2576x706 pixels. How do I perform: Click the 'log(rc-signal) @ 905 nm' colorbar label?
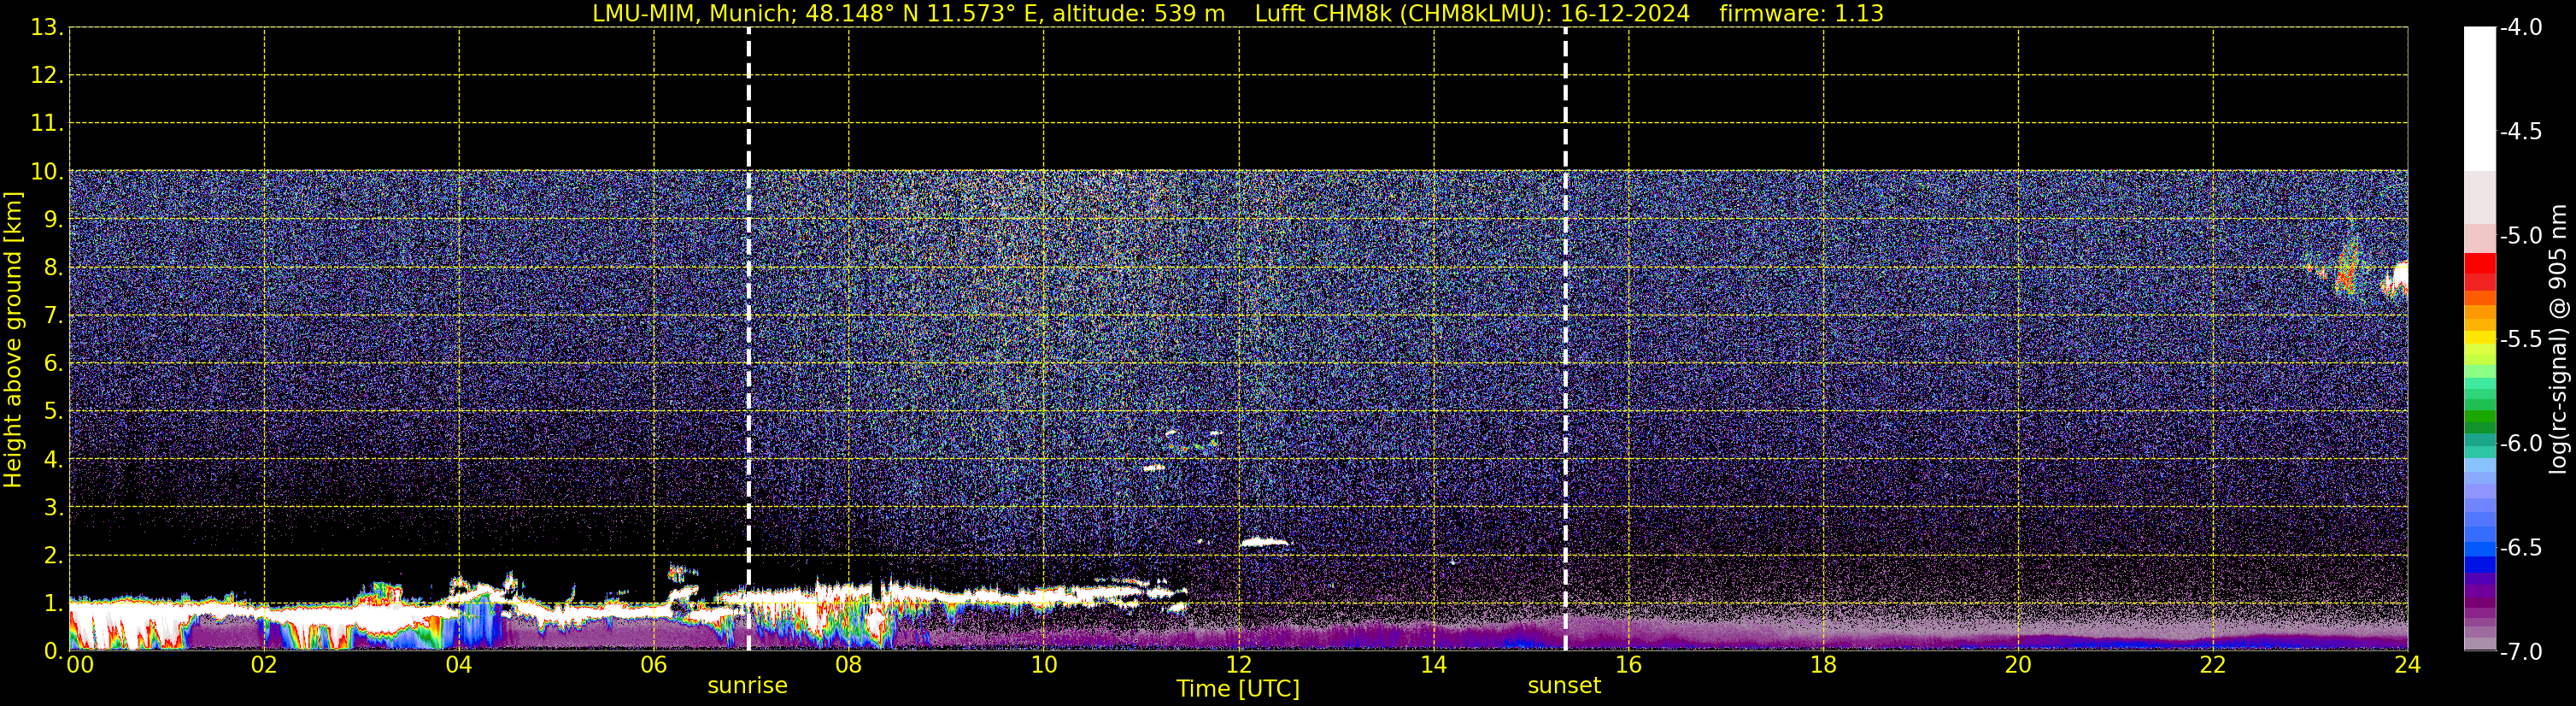[2558, 339]
